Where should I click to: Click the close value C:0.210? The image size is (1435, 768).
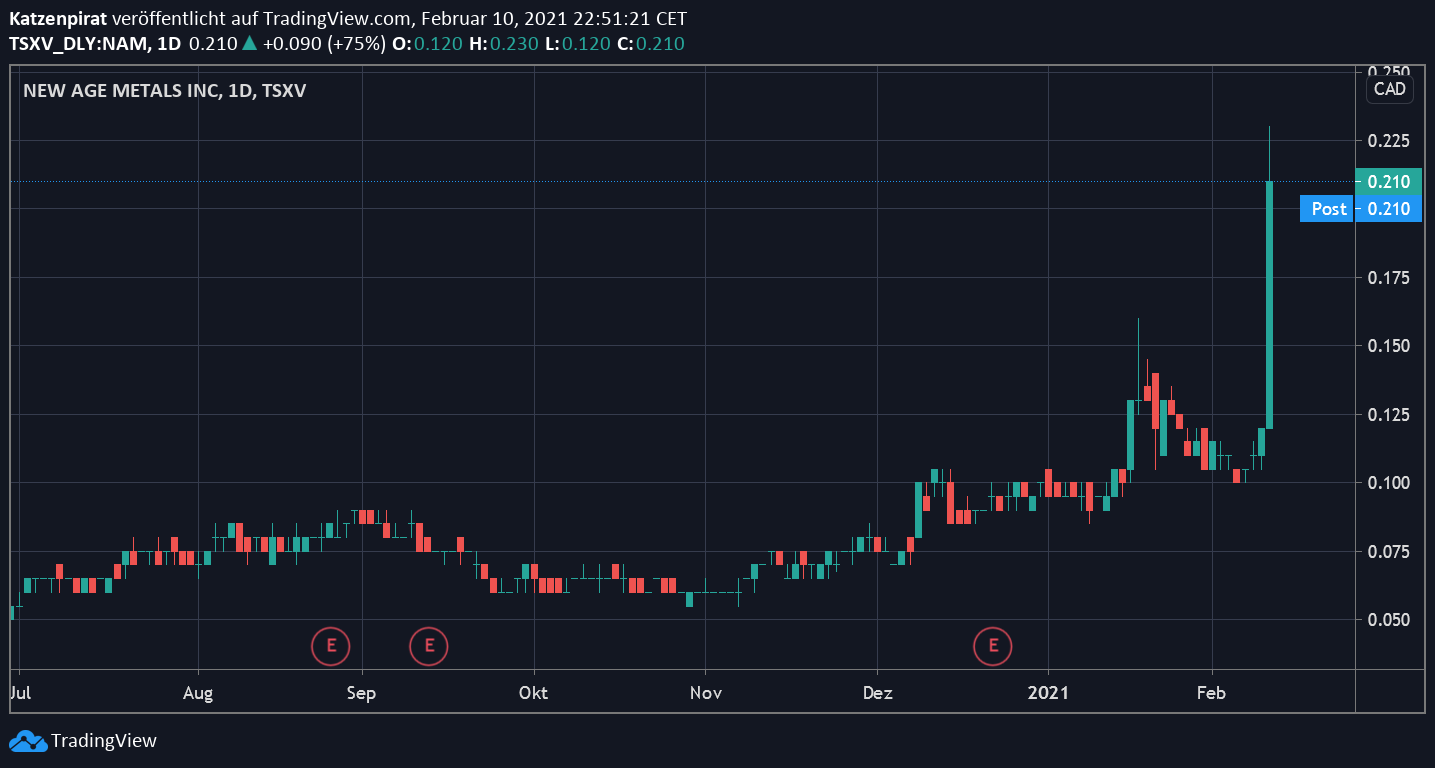pos(653,44)
